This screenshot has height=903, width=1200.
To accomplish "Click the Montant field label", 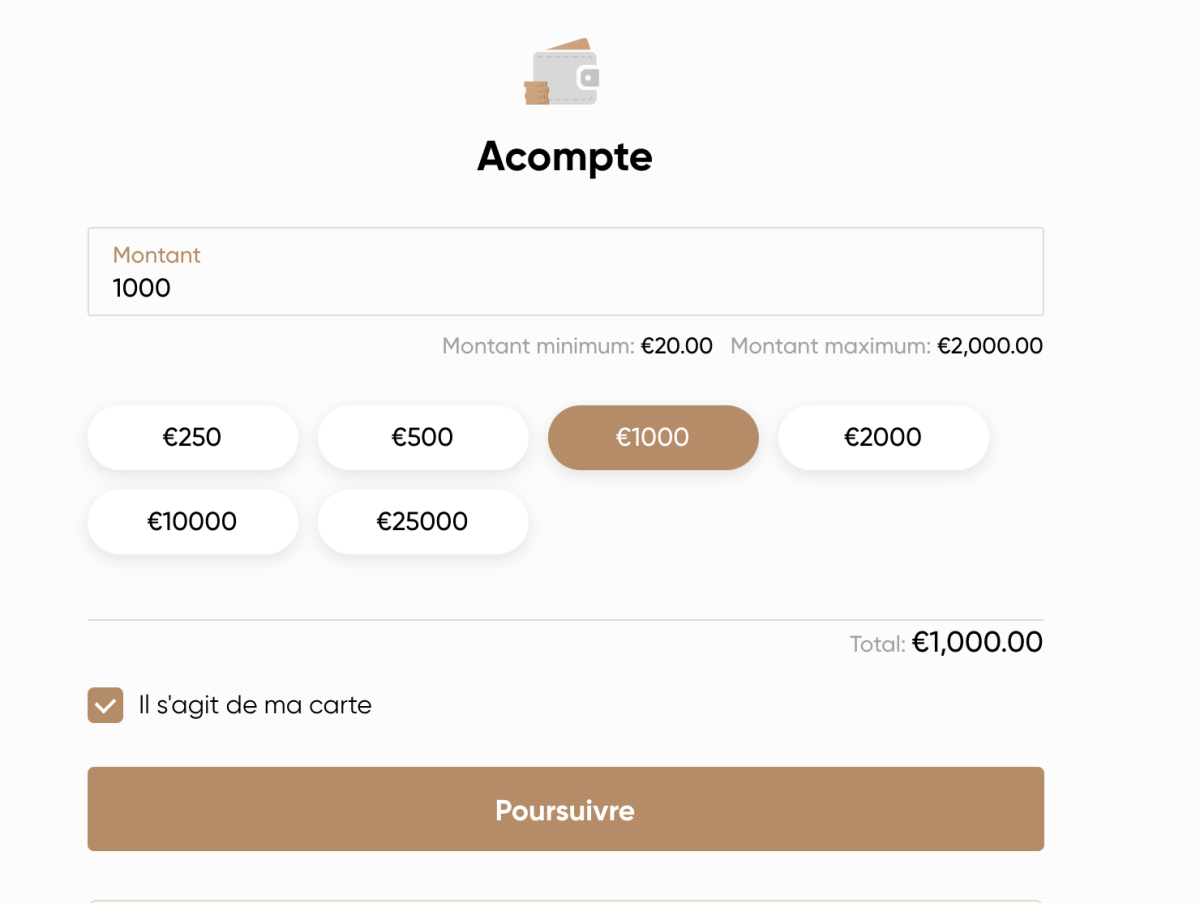I will 156,255.
